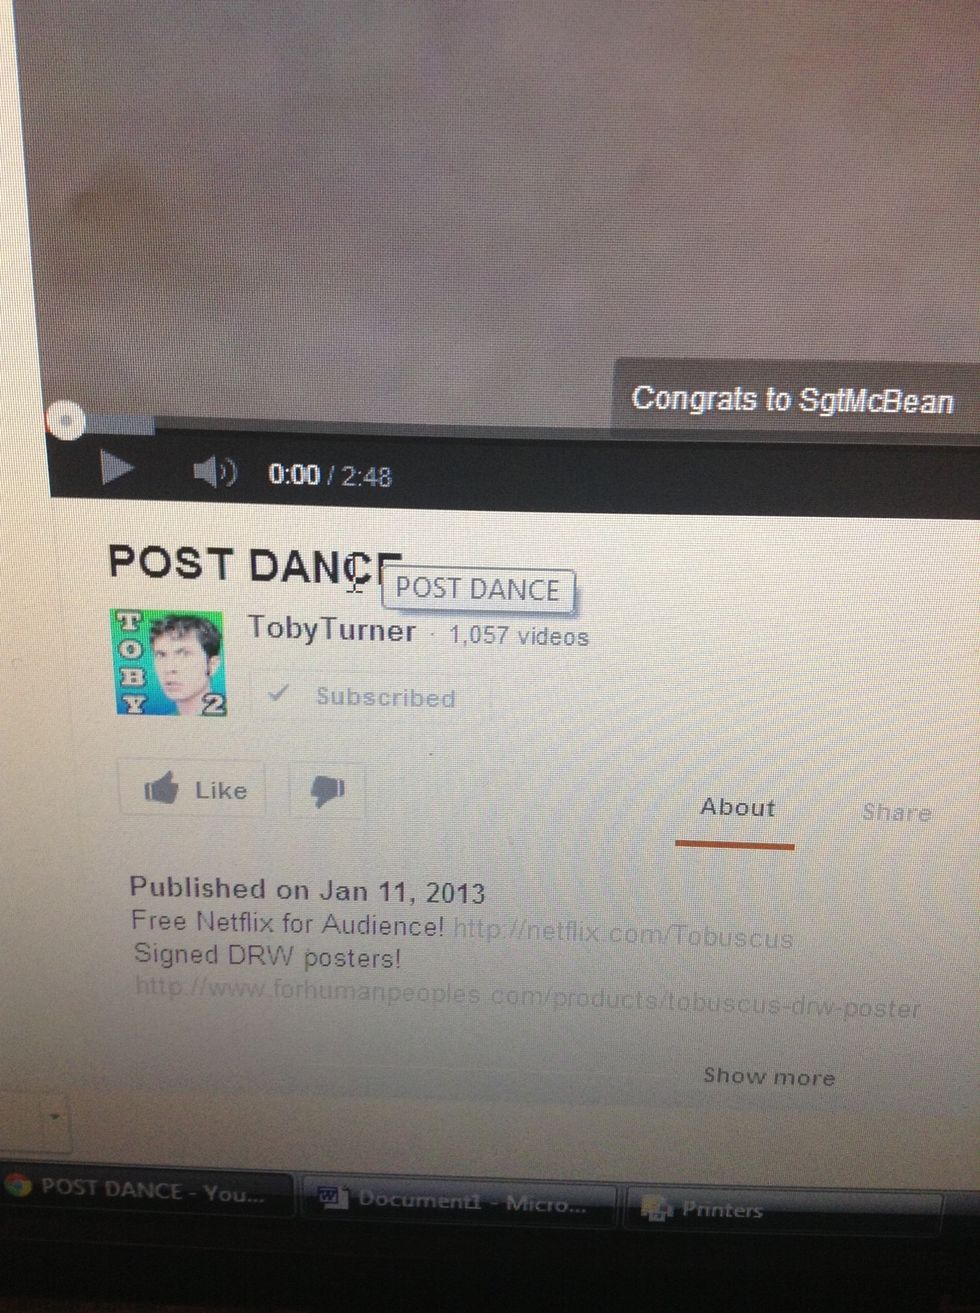Click the TobyTurner channel name
Screen dimensions: 980x1313
(x=331, y=629)
